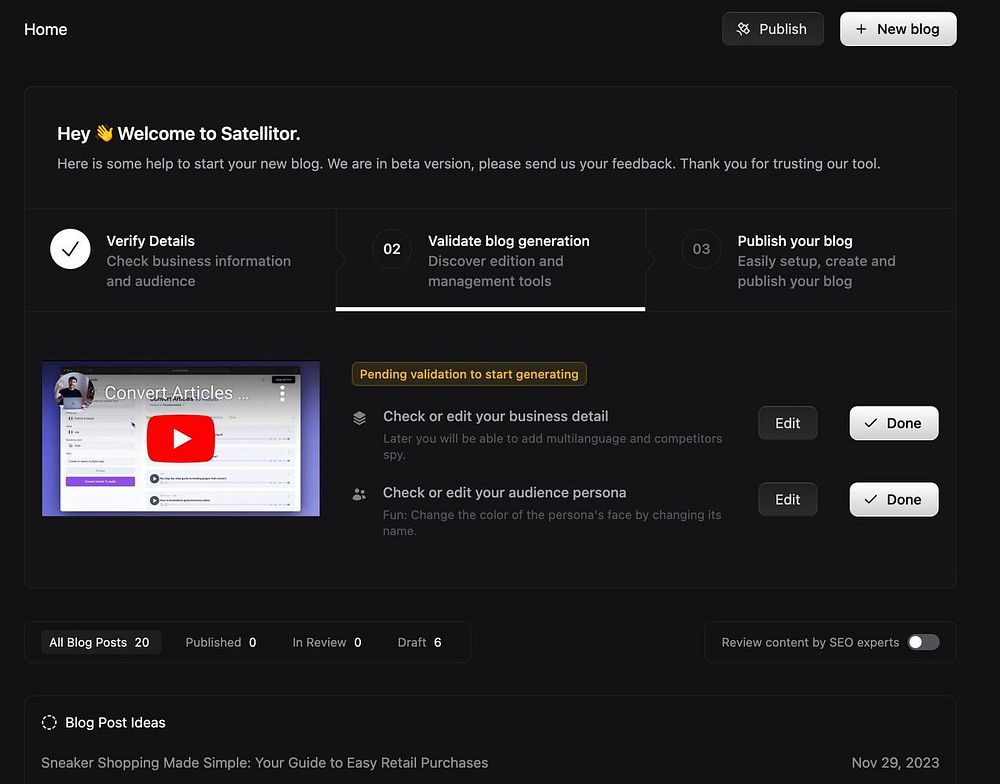
Task: Click the video channel avatar
Action: pos(74,390)
